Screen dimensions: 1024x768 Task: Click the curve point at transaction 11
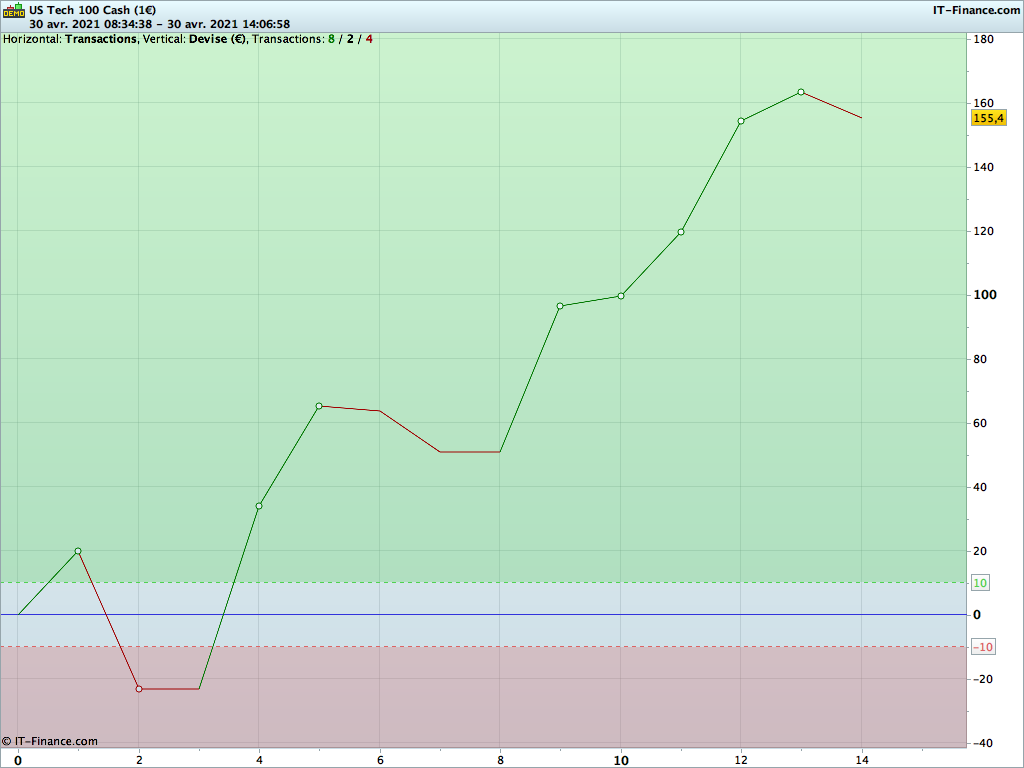click(681, 232)
